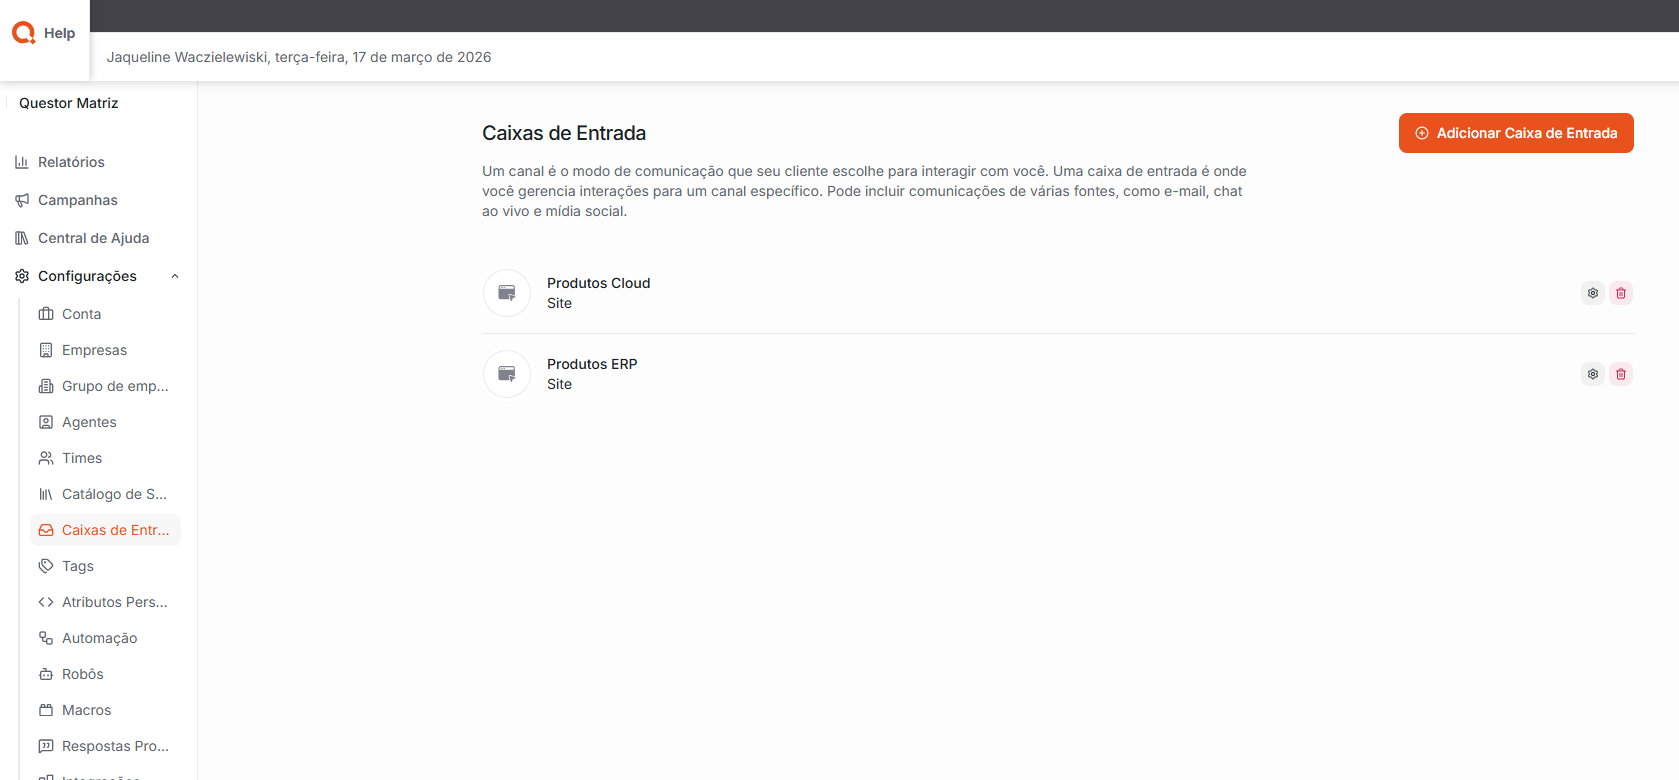Open settings gear for Produtos Cloud inbox
1679x780 pixels.
point(1592,293)
